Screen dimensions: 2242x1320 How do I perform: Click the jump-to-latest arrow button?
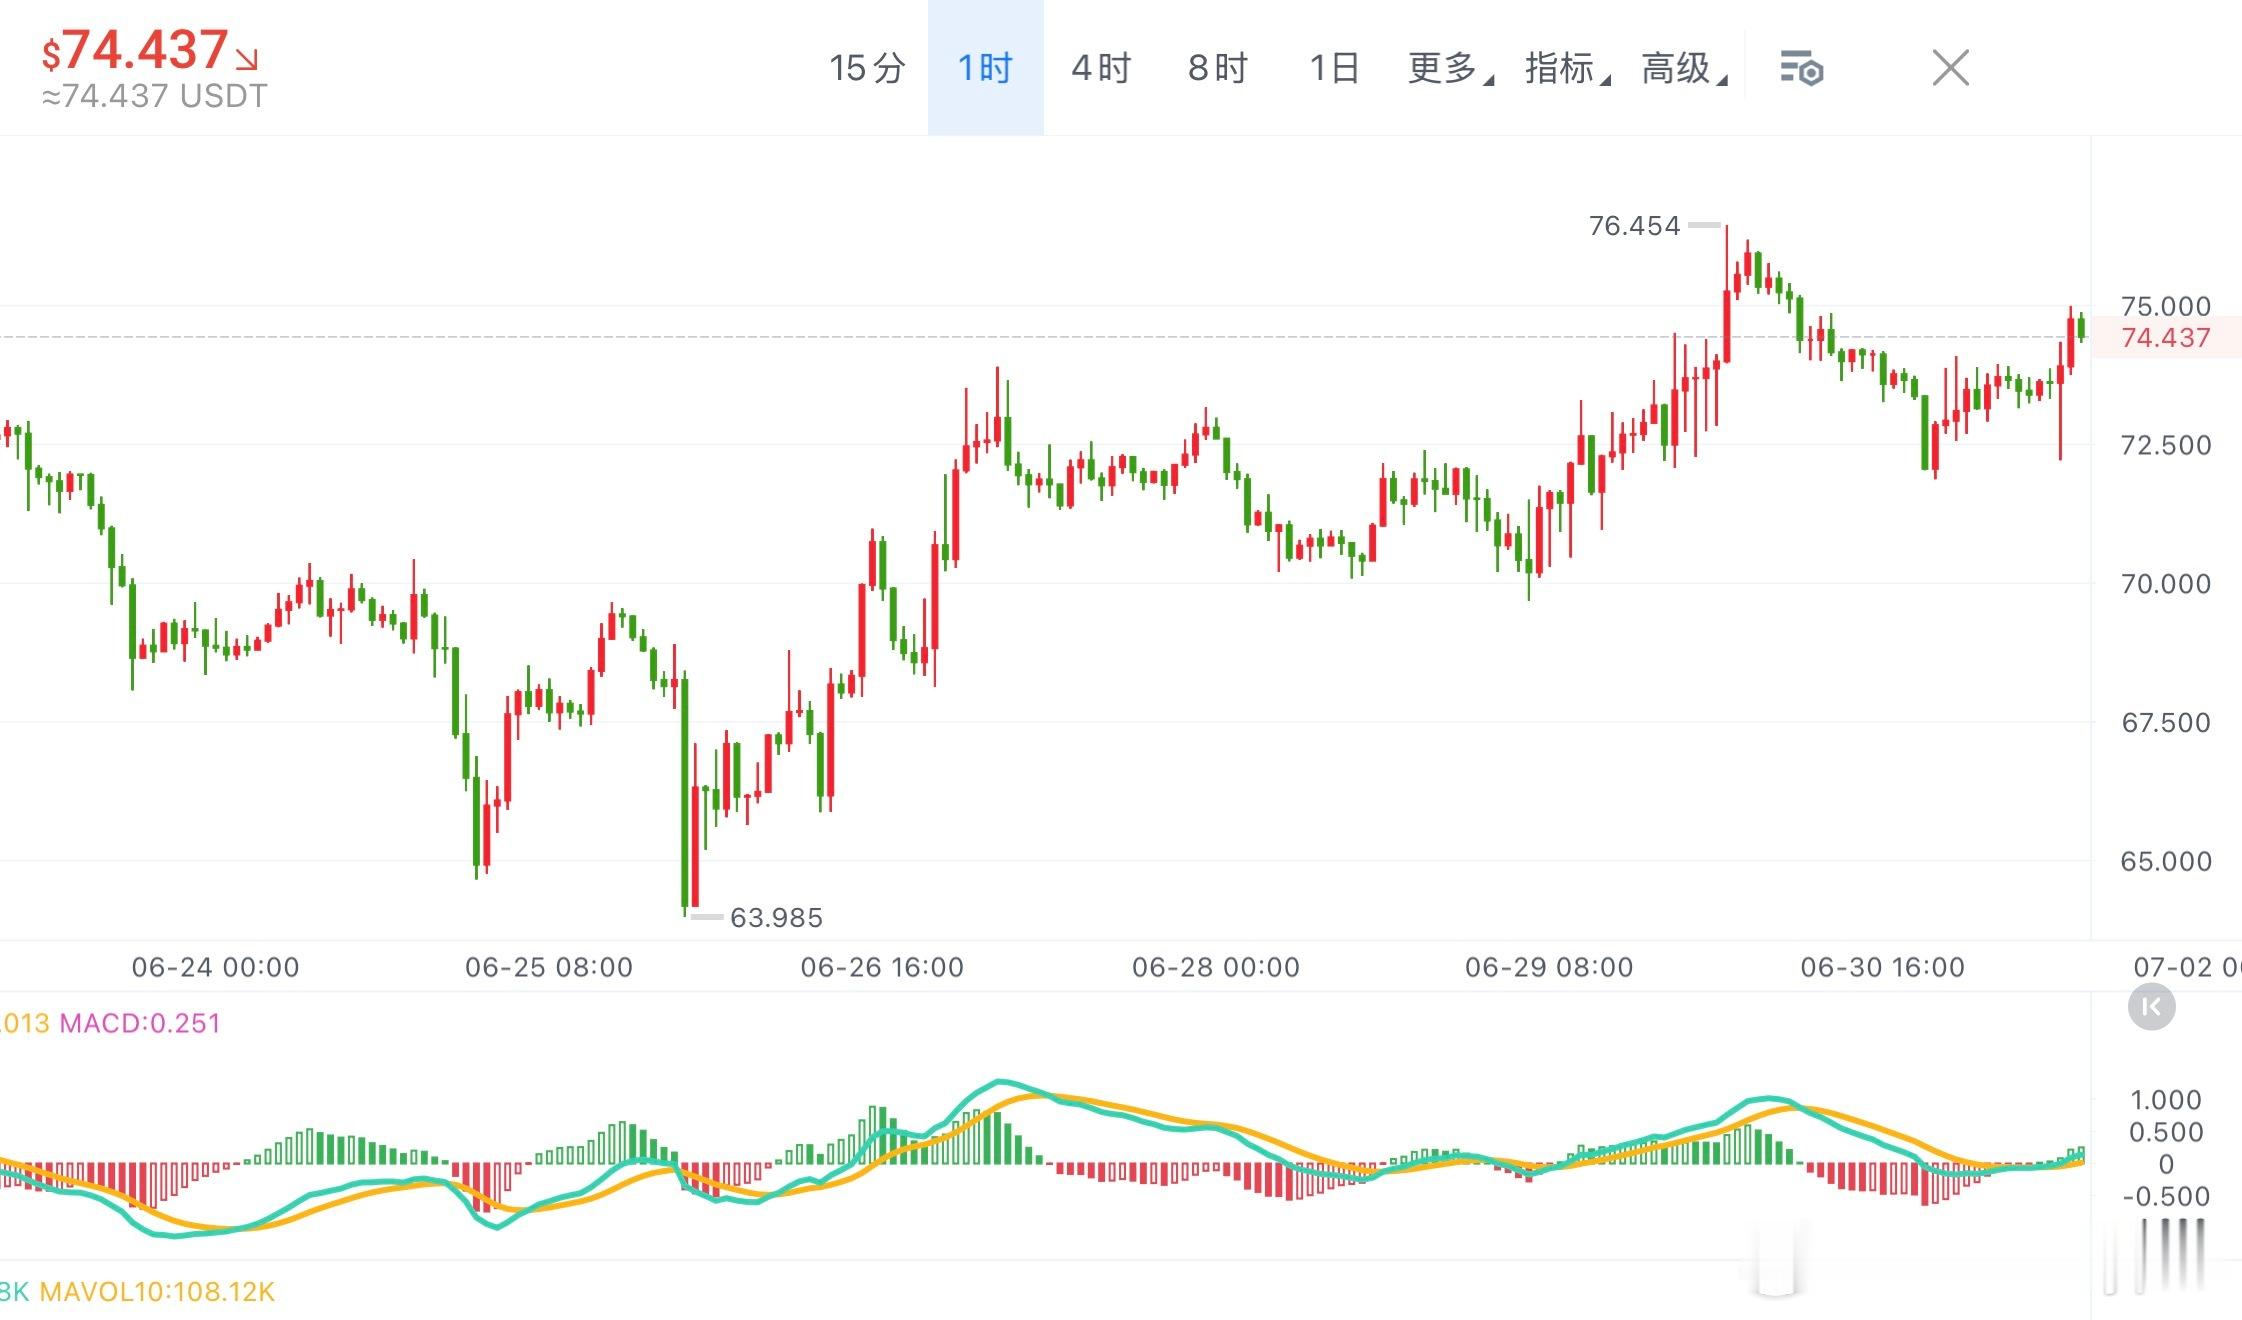2151,1007
